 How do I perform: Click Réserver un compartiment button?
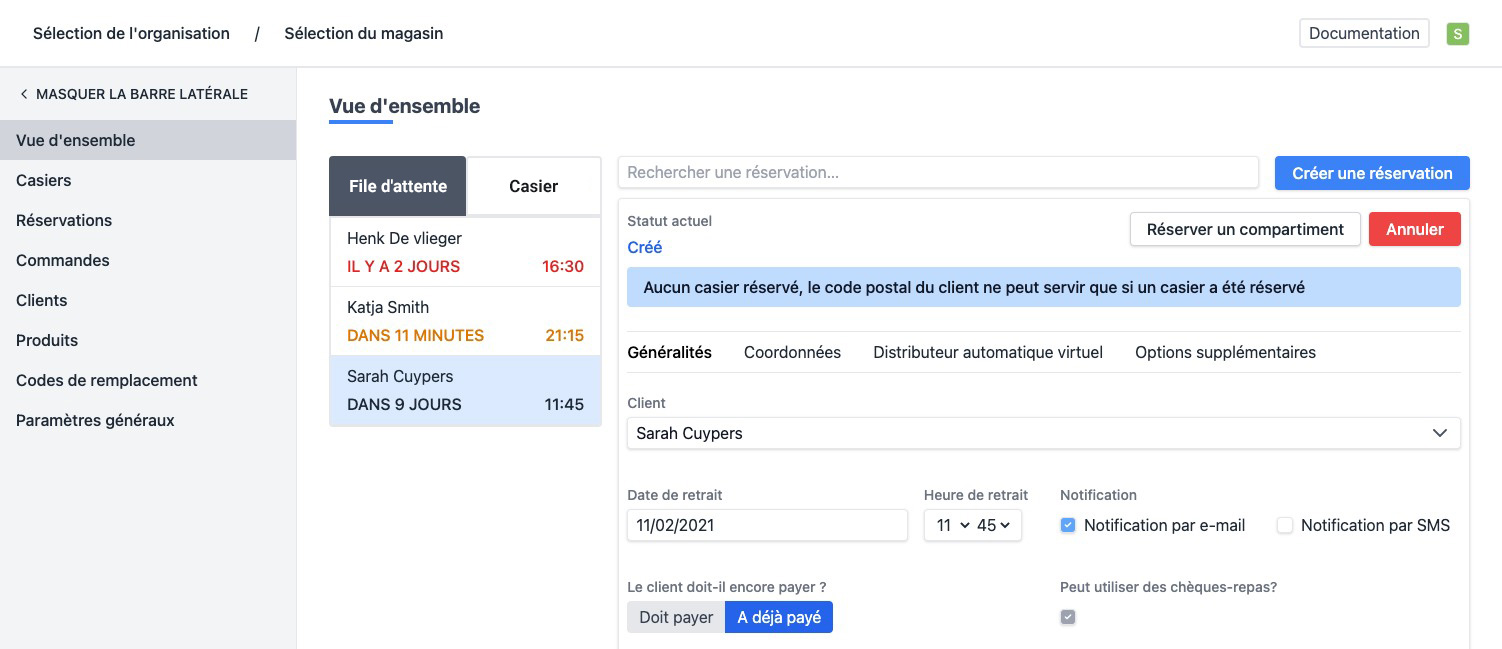point(1244,229)
